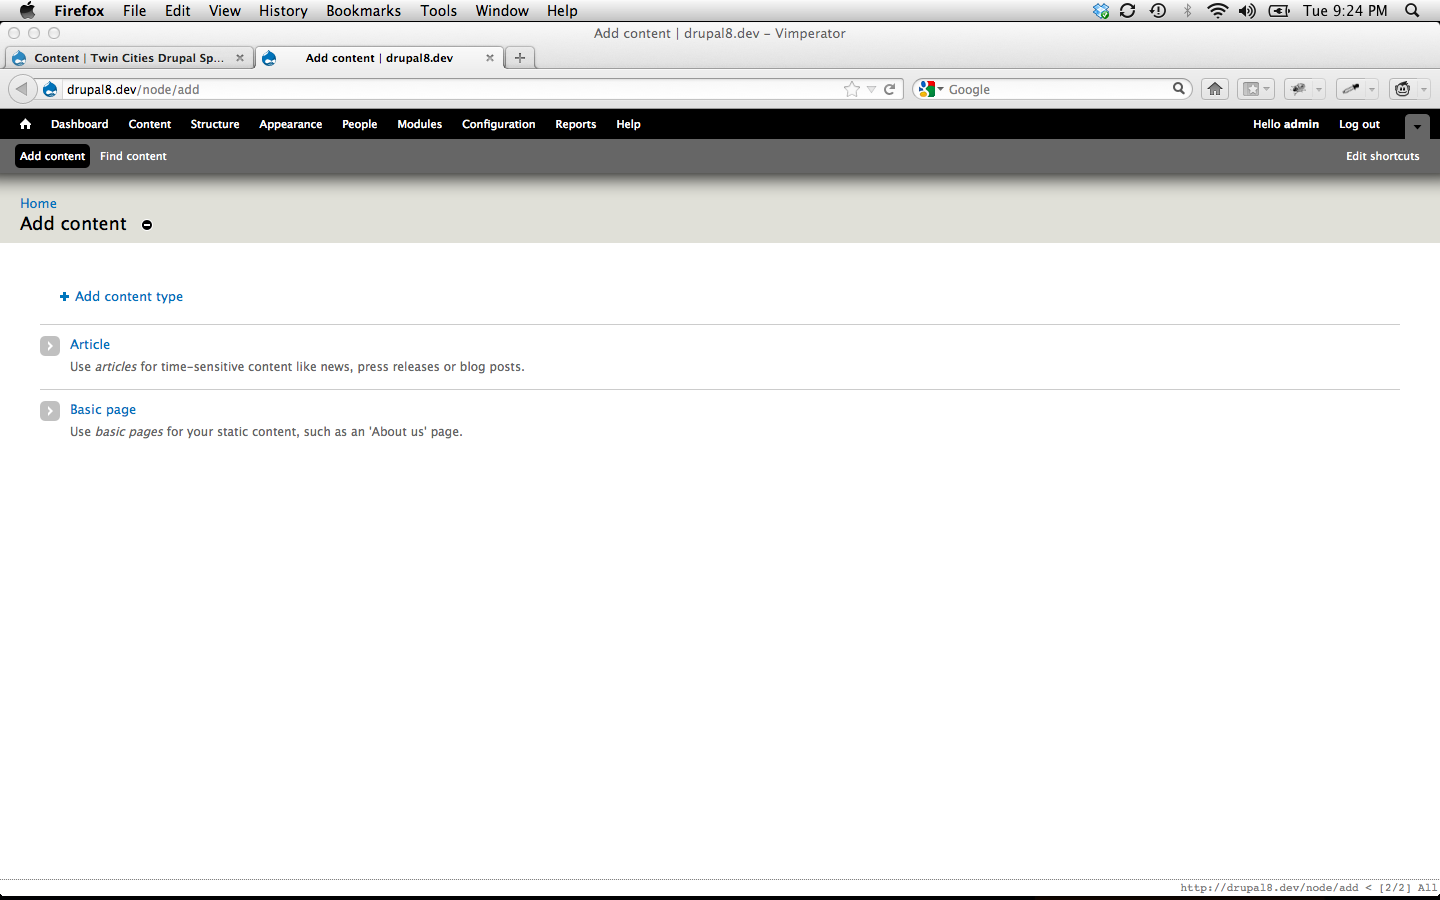Click the Drupal admin house icon
This screenshot has height=900, width=1440.
pos(24,124)
